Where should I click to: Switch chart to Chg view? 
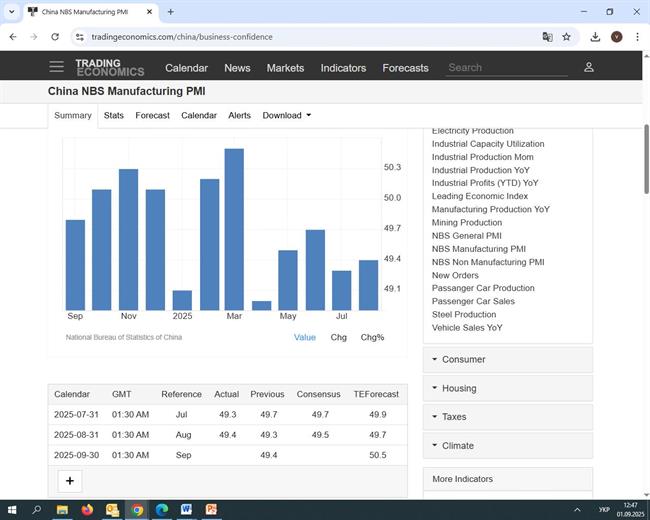tap(338, 338)
